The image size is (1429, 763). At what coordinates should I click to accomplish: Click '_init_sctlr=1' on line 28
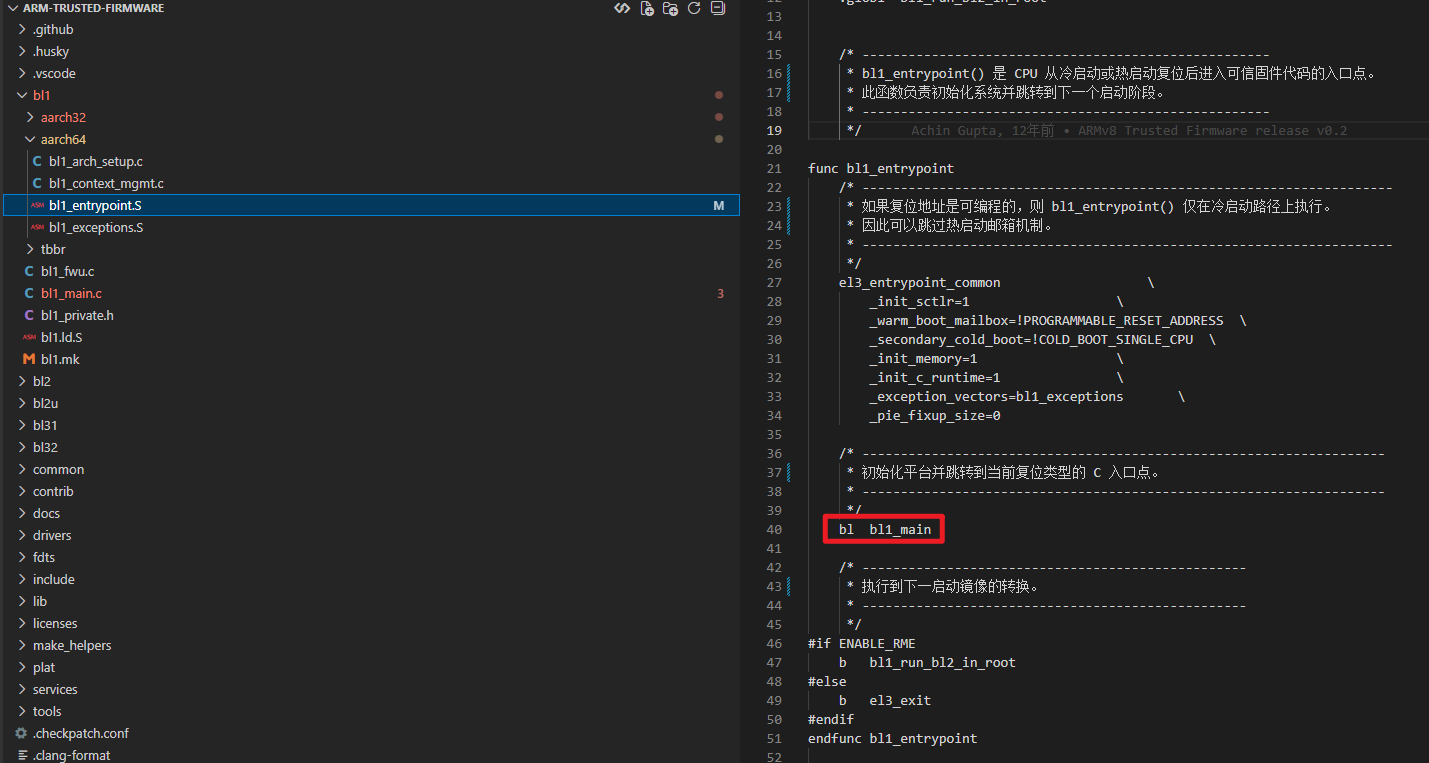(920, 302)
